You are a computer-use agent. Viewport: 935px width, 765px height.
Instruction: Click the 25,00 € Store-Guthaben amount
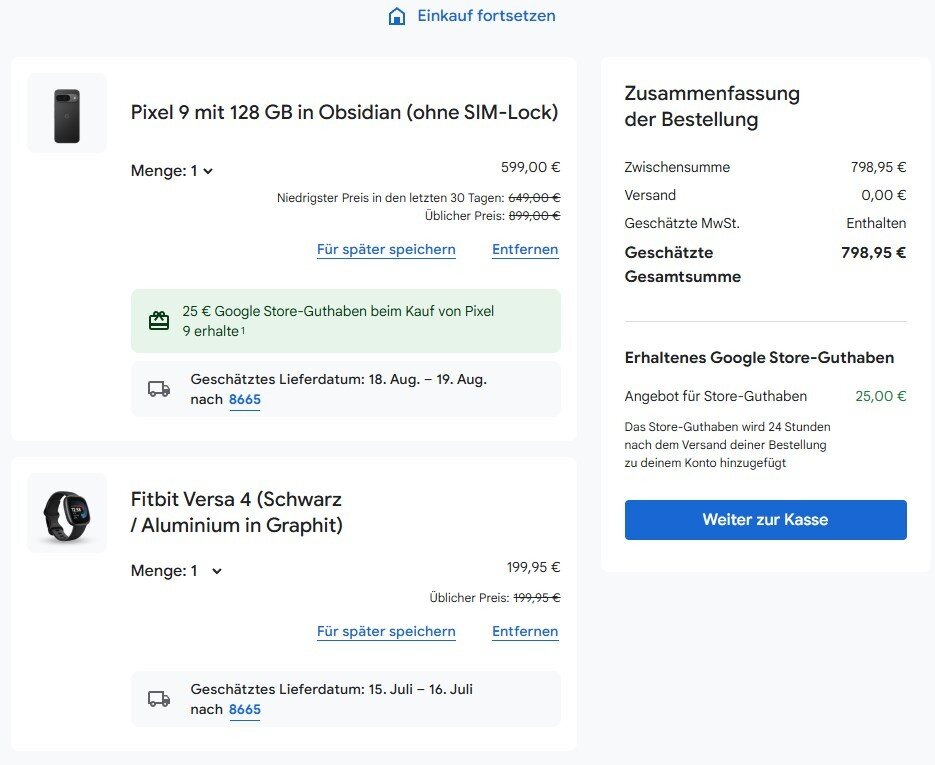880,396
